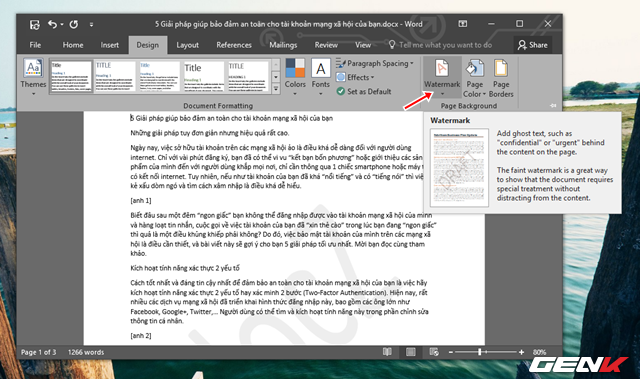Open the View tab
This screenshot has width=640, height=379.
pos(363,45)
